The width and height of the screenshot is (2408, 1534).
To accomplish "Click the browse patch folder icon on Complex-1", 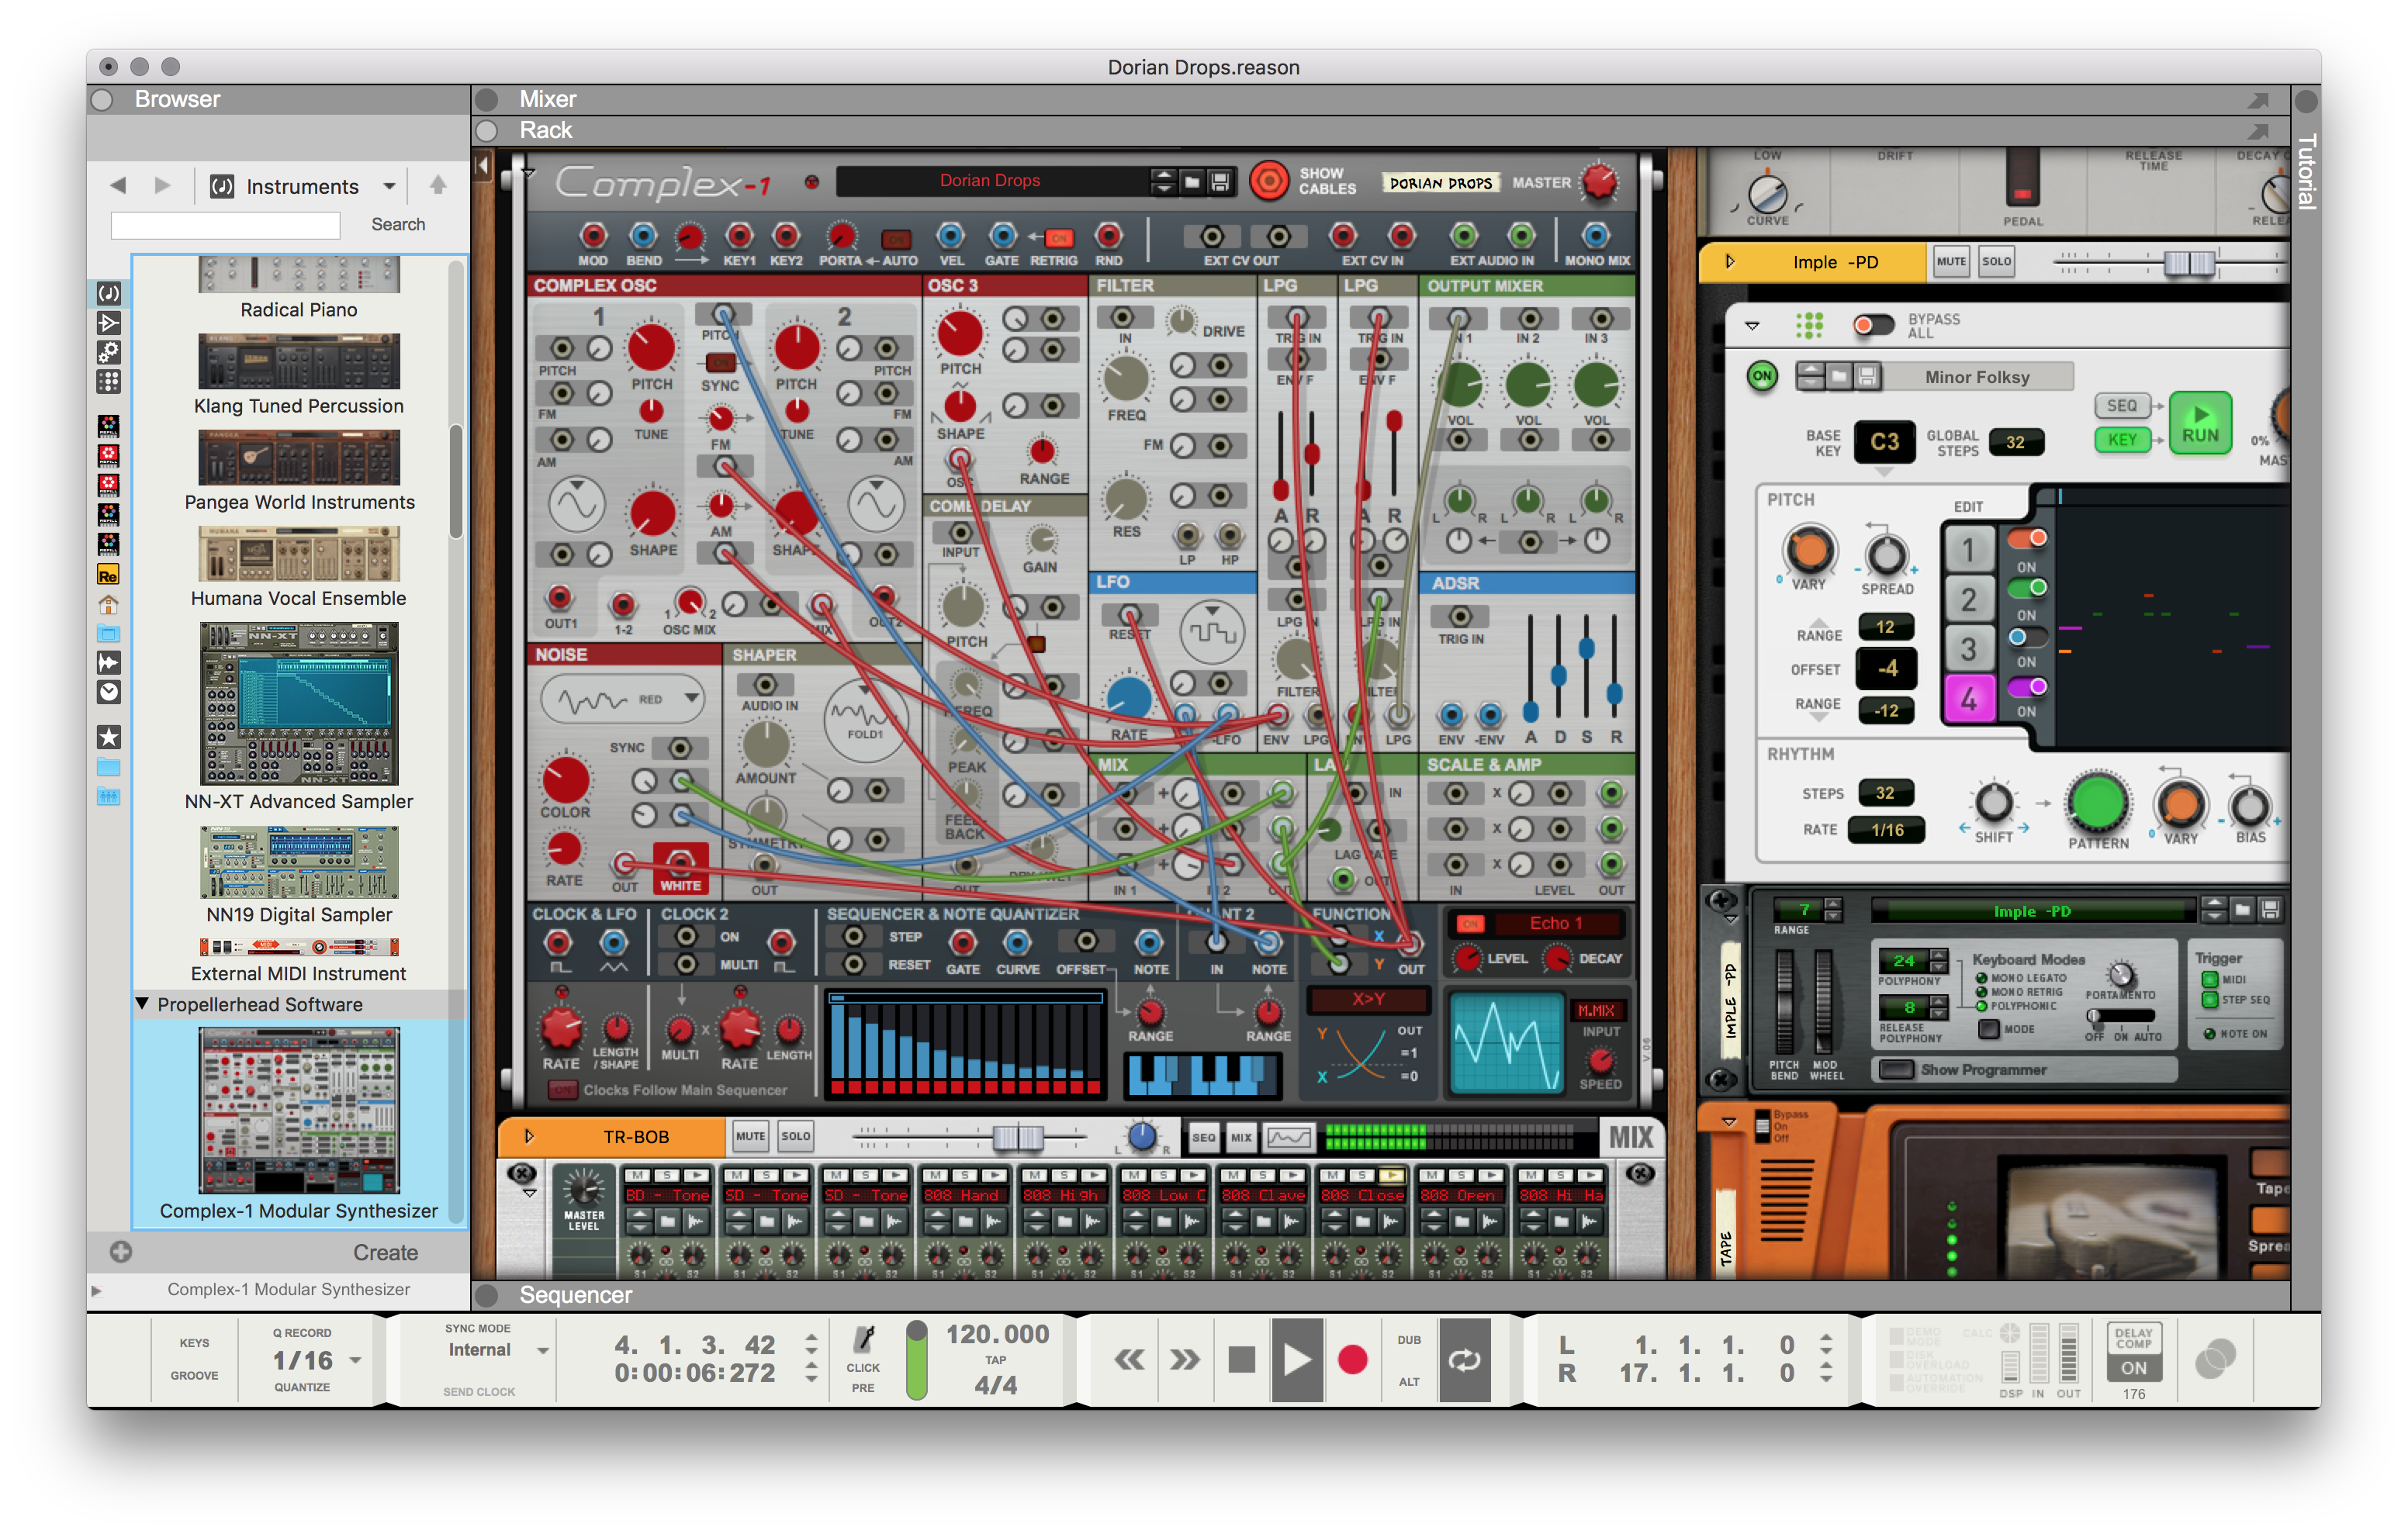I will pyautogui.click(x=1192, y=181).
